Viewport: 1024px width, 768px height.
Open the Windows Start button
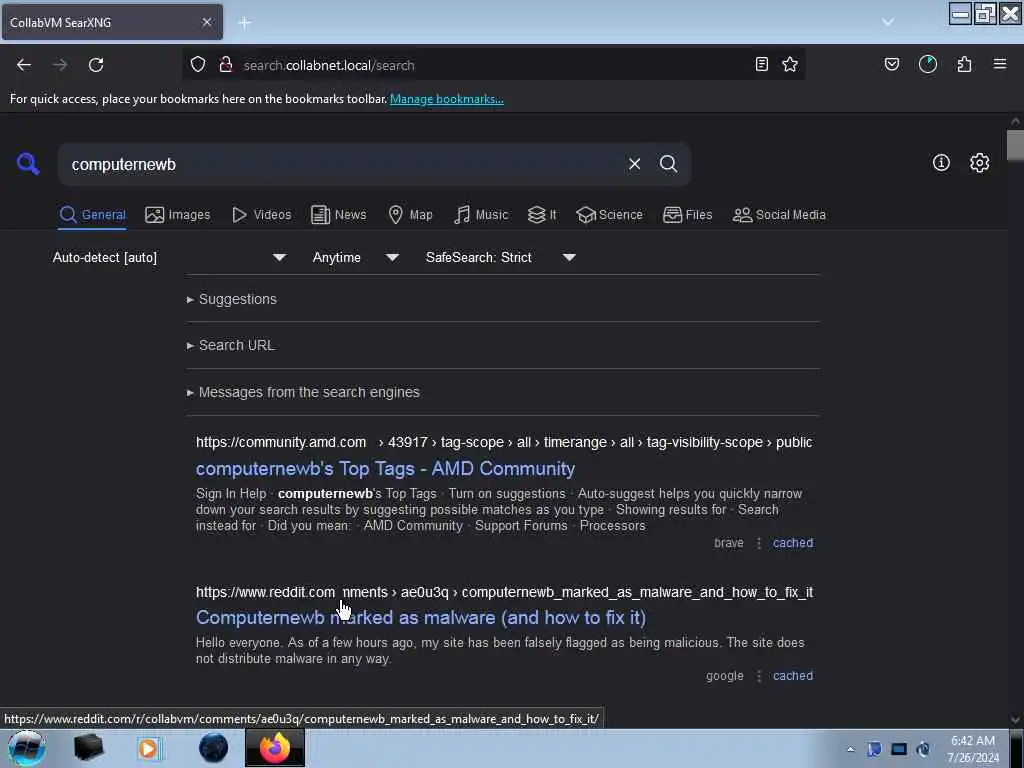[x=26, y=748]
